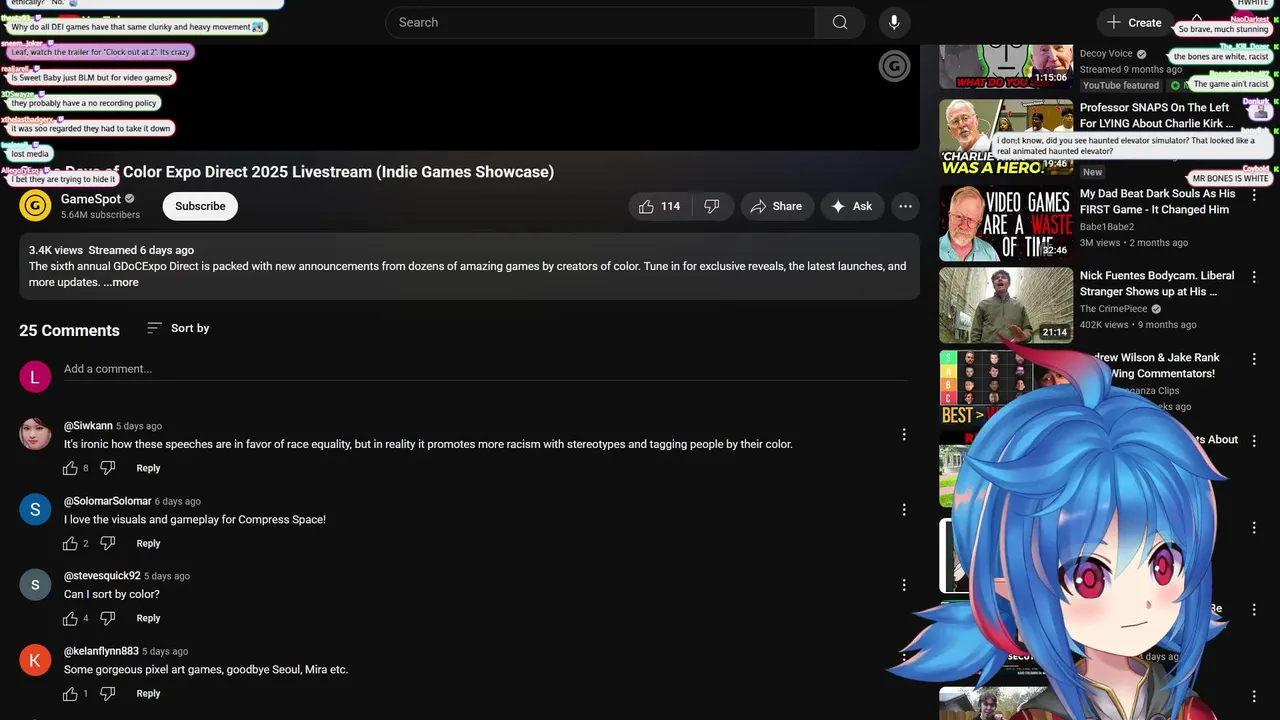The height and width of the screenshot is (720, 1280).
Task: Open @SolomarSolomar channel link
Action: (x=108, y=501)
